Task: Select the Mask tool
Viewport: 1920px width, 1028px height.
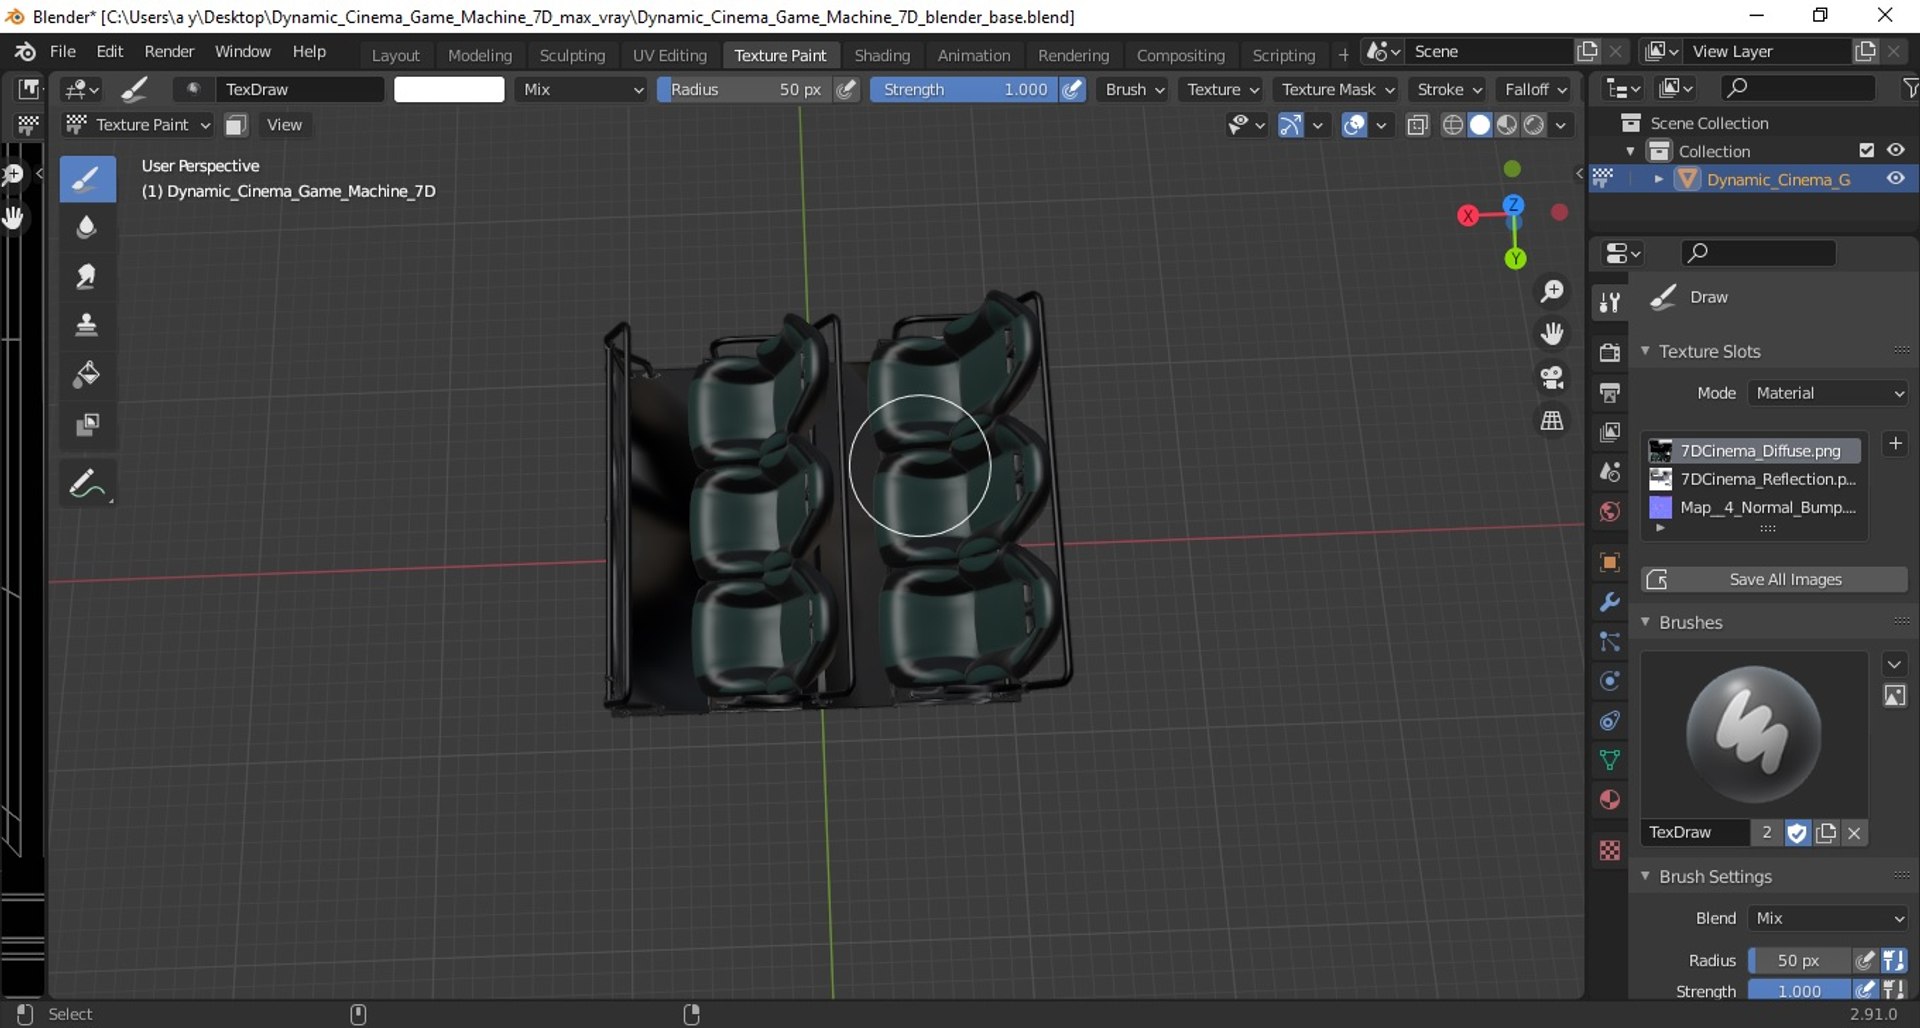Action: click(x=87, y=425)
